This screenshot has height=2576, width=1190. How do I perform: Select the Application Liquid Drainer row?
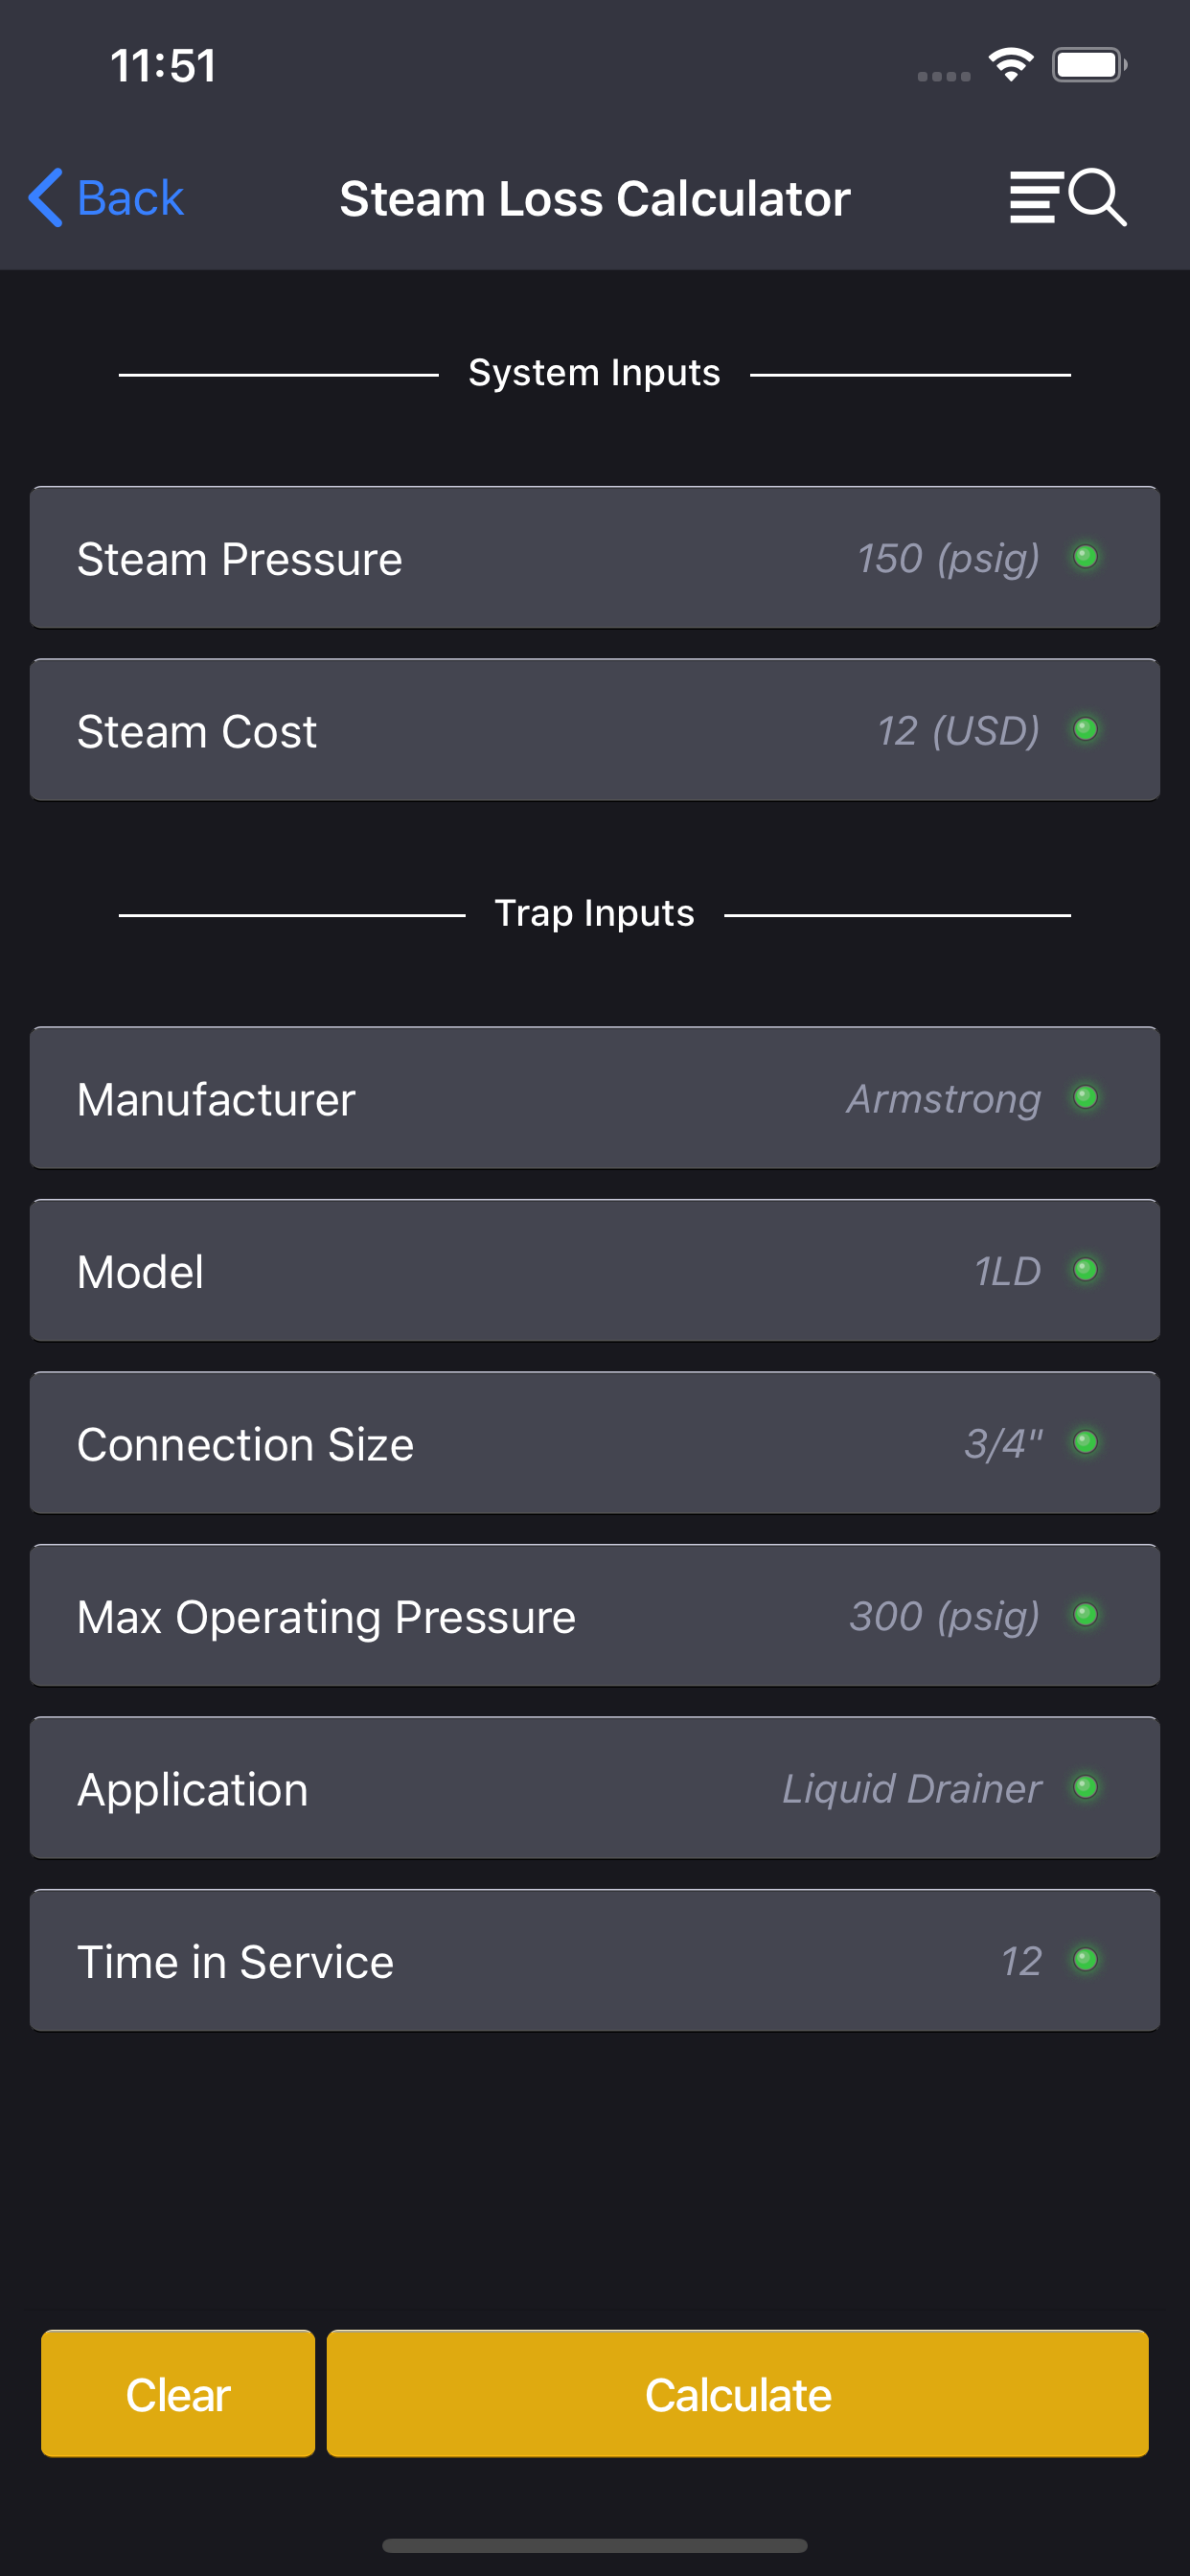[595, 1788]
